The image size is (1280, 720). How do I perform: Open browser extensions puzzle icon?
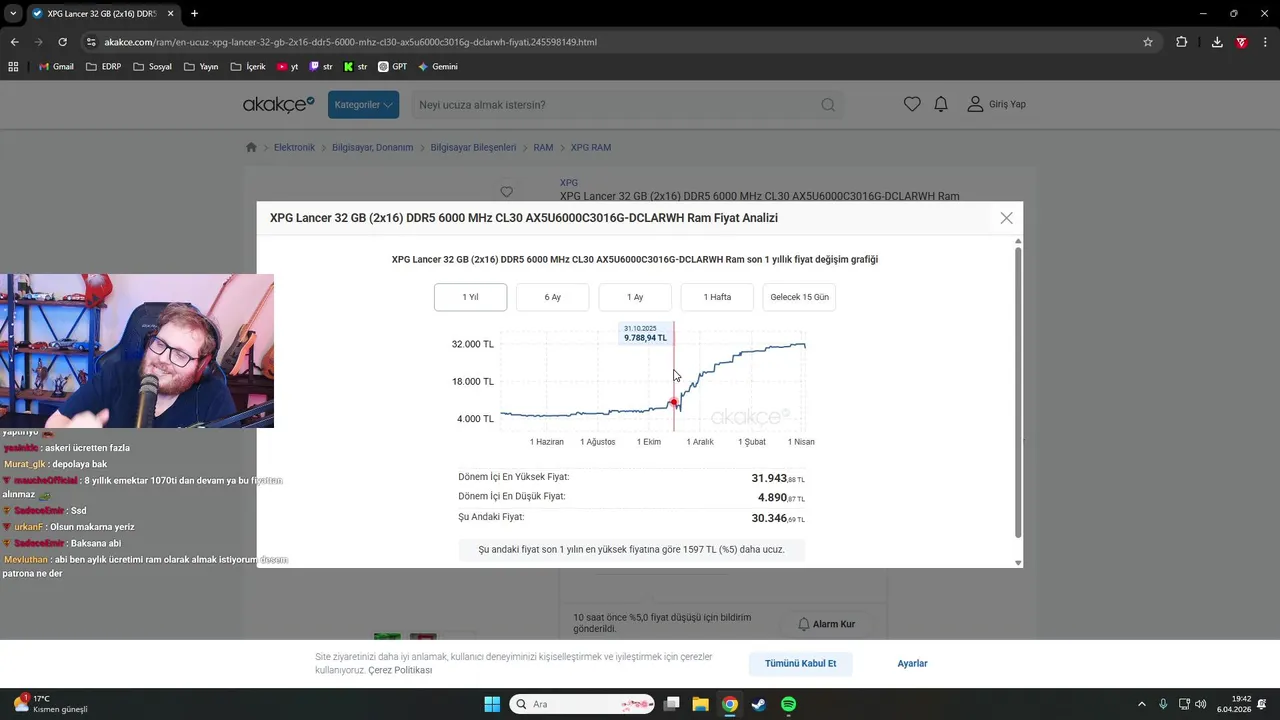pyautogui.click(x=1182, y=42)
